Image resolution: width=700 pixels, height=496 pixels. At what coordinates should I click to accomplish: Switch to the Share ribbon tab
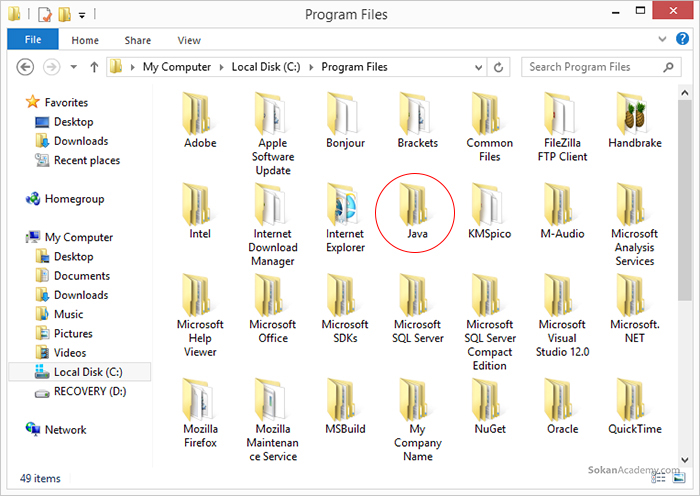pos(138,40)
